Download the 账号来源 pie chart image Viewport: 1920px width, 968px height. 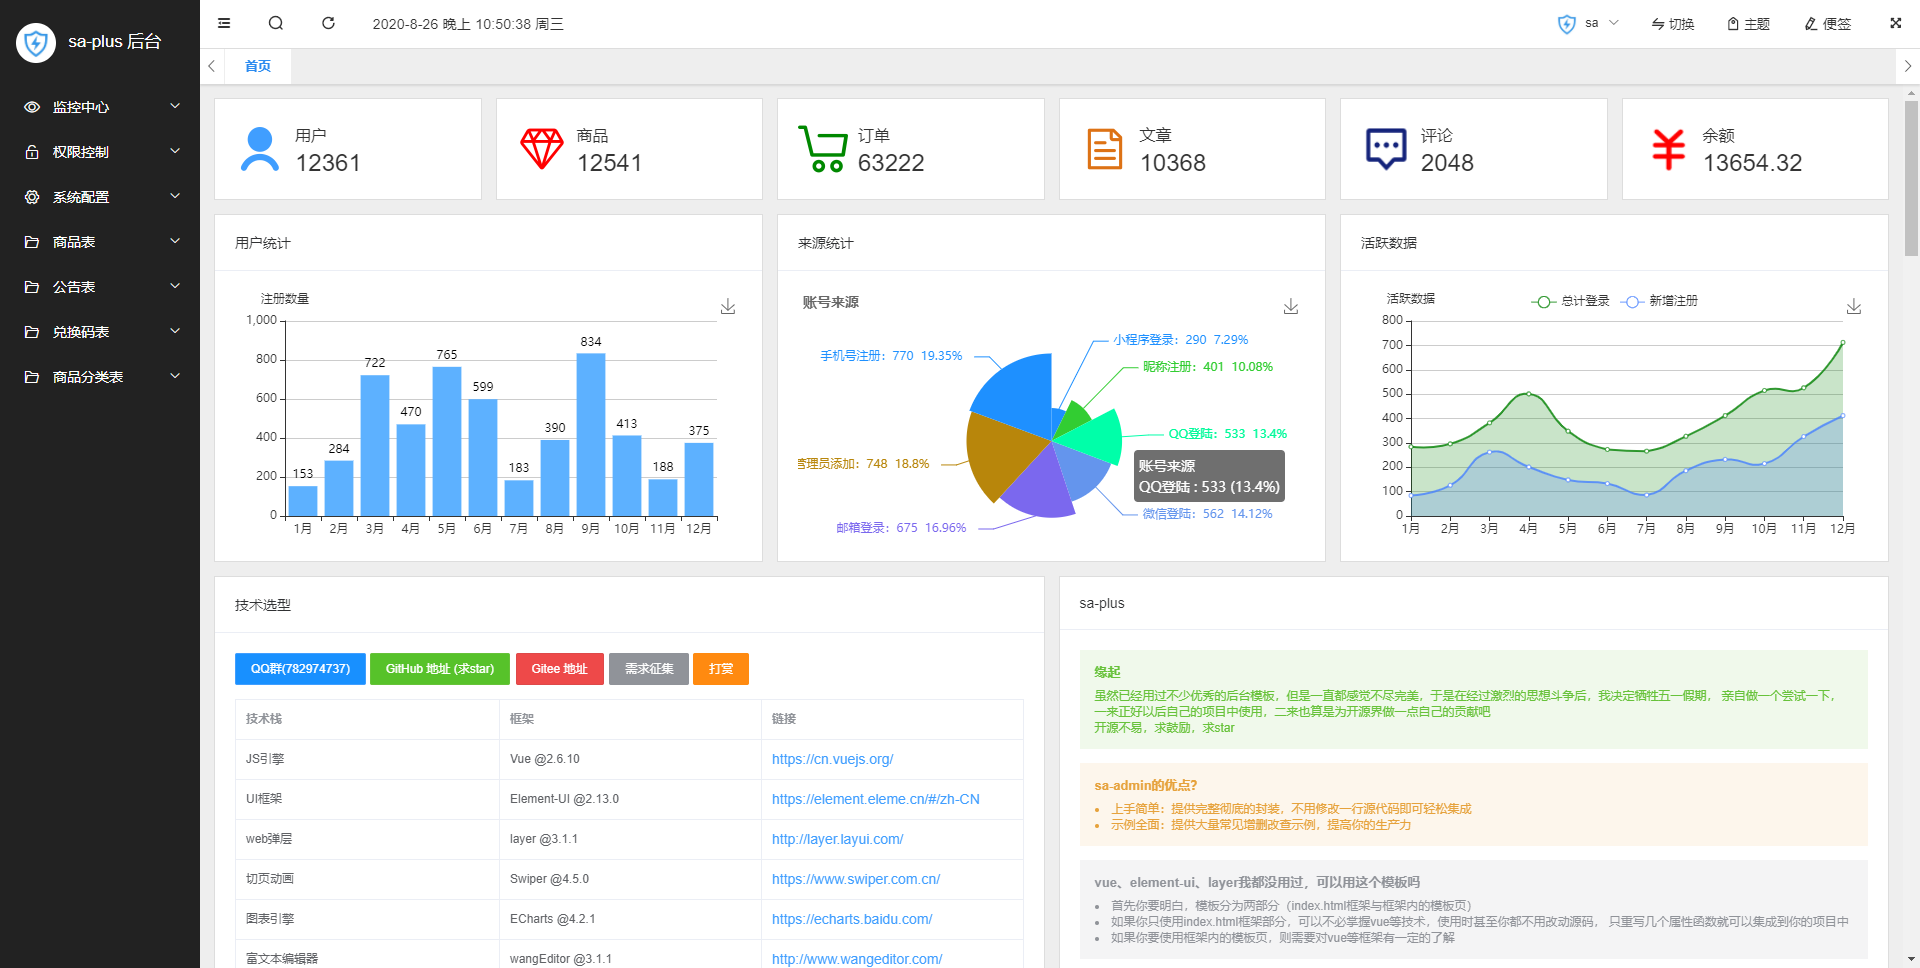(1291, 306)
